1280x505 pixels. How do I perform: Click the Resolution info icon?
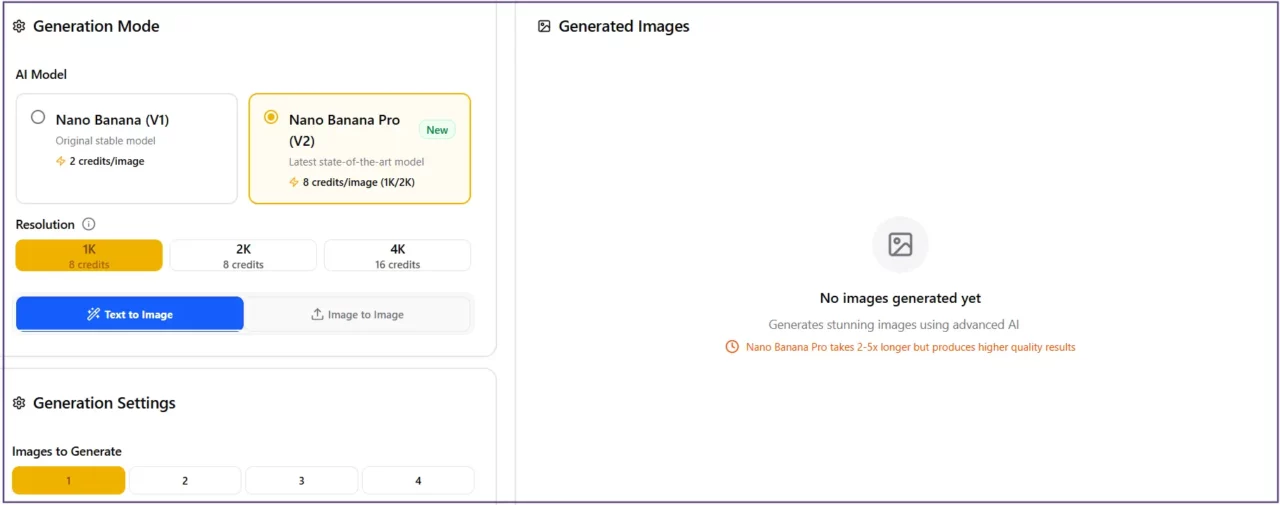point(89,225)
